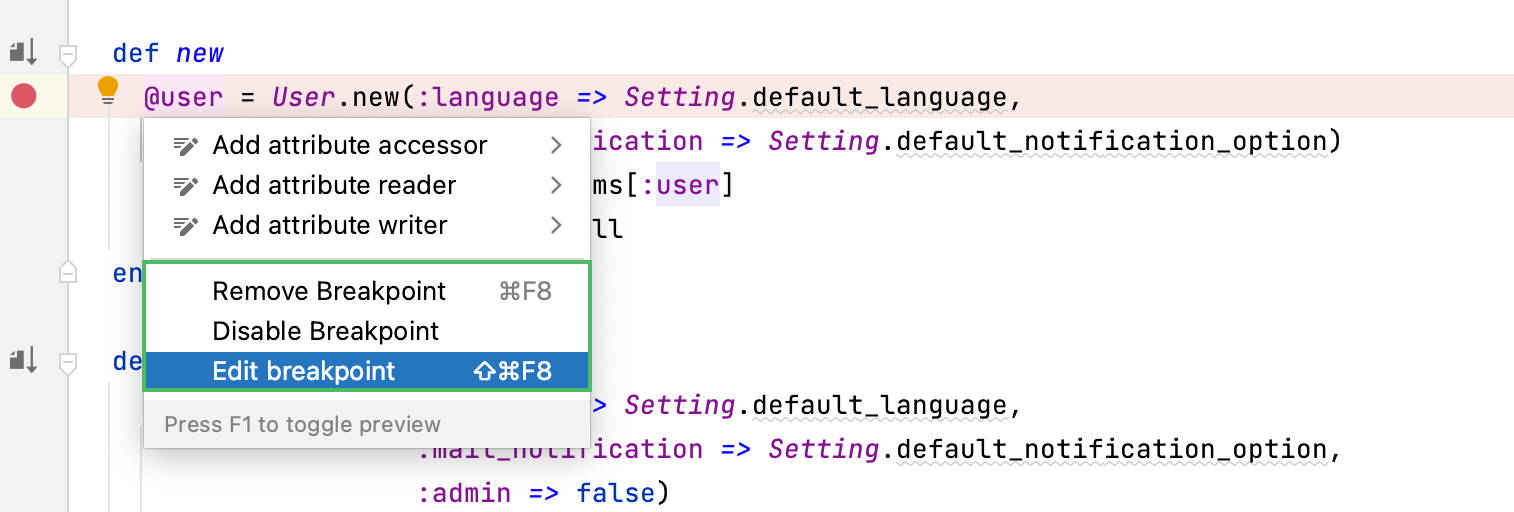Viewport: 1514px width, 512px height.
Task: Choose Add attribute accessor from the popup
Action: (349, 146)
